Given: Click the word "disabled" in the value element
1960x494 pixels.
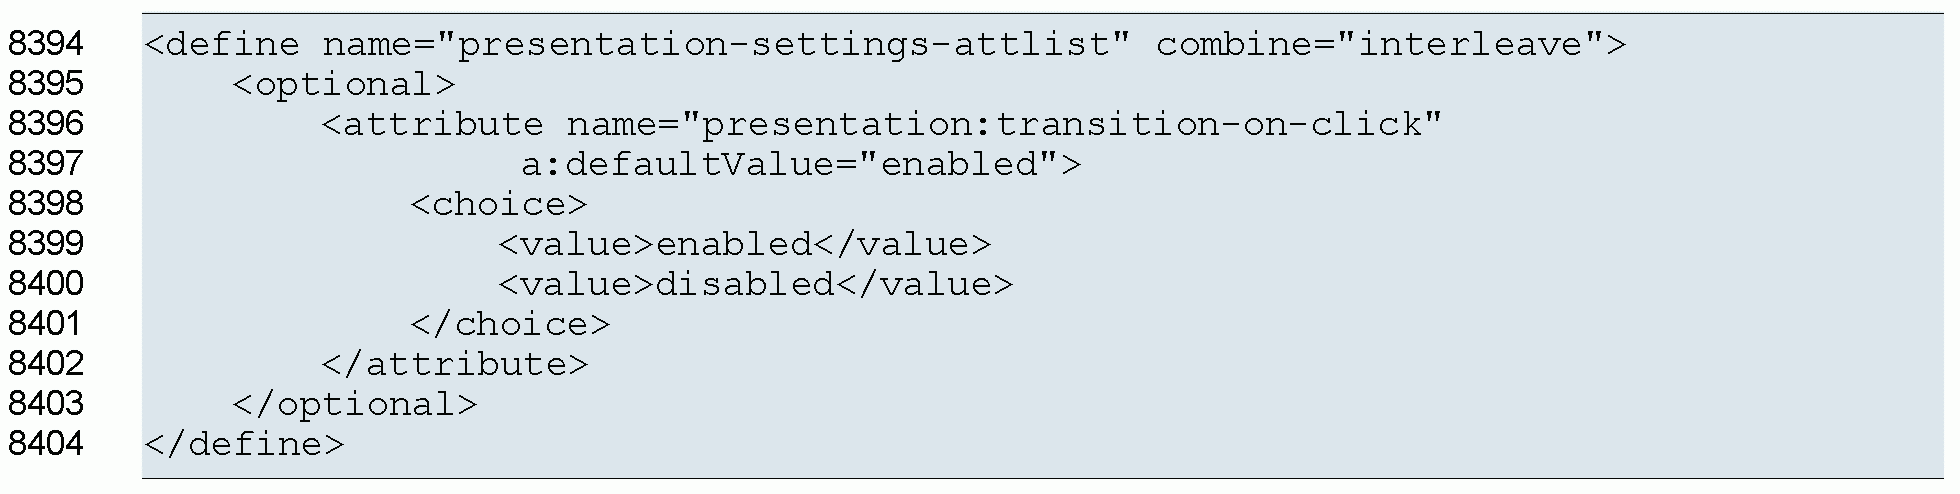Looking at the screenshot, I should (x=744, y=284).
